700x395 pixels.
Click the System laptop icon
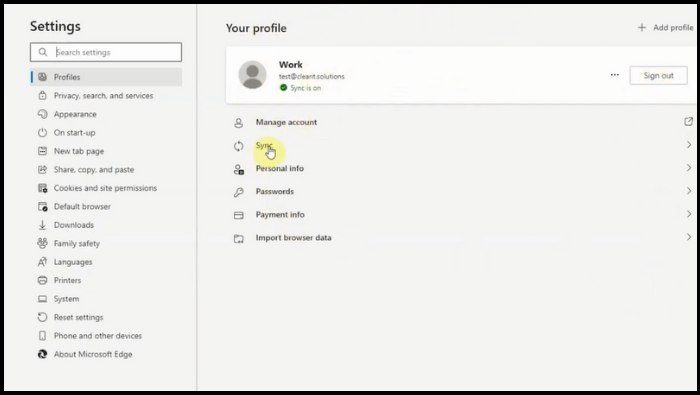pyautogui.click(x=42, y=299)
